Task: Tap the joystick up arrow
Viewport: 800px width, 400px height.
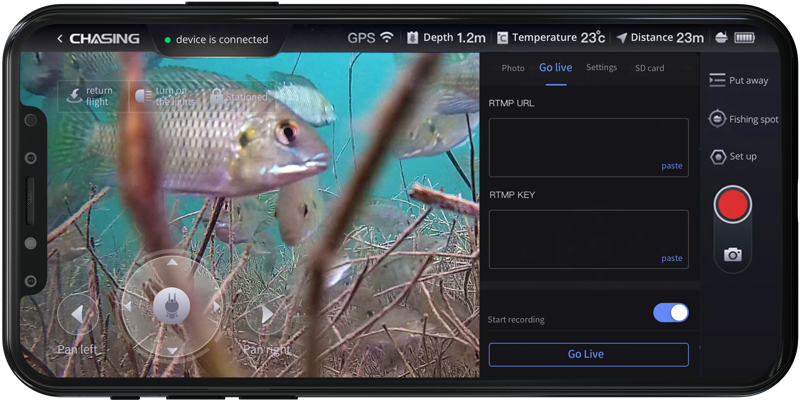Action: tap(172, 262)
